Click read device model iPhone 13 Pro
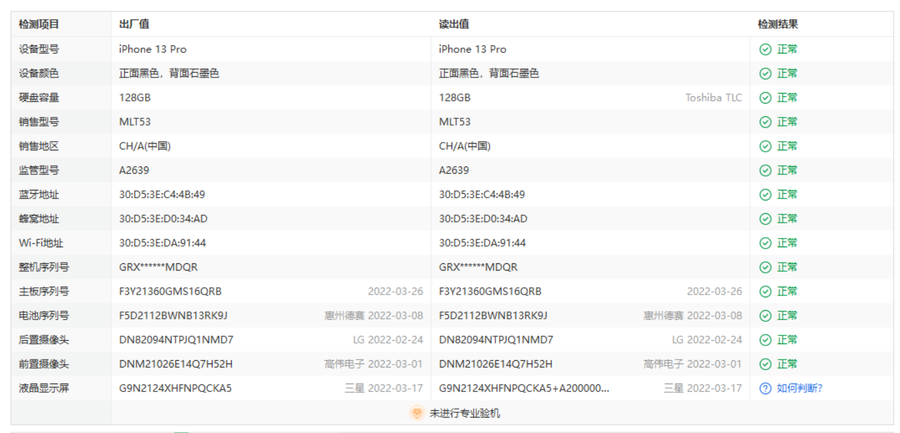The width and height of the screenshot is (900, 433). coord(472,49)
